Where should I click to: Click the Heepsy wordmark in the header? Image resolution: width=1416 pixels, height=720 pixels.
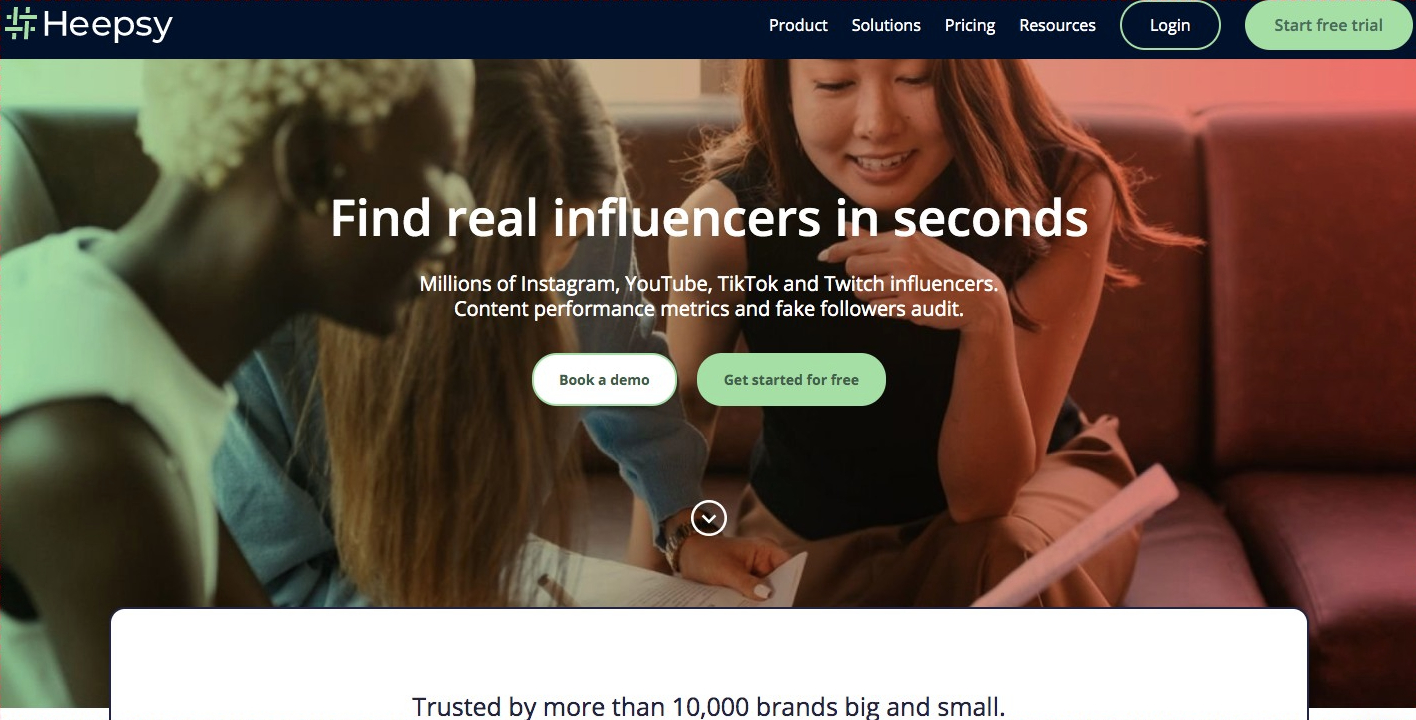click(x=108, y=25)
